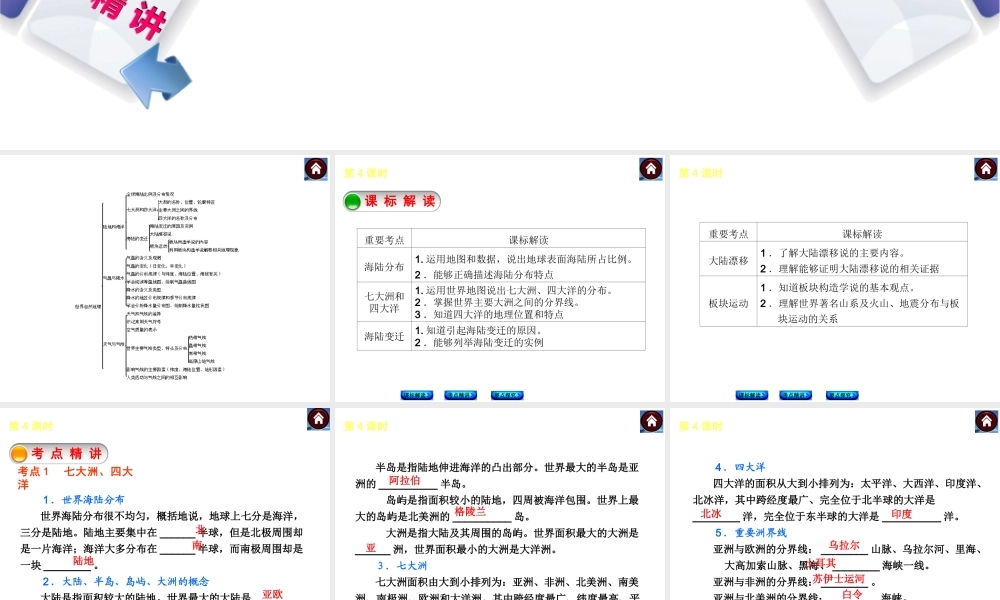Click the rightmost blue nav button on 大陆漂移 slide

tap(842, 395)
